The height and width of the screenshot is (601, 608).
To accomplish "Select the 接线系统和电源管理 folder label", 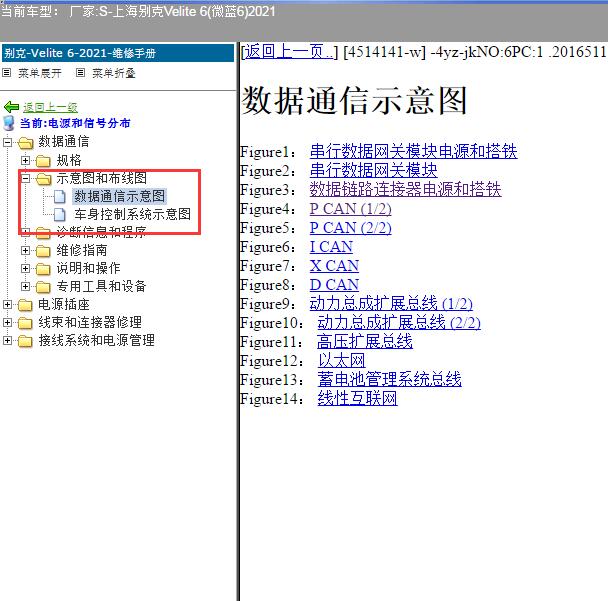I will click(x=97, y=340).
